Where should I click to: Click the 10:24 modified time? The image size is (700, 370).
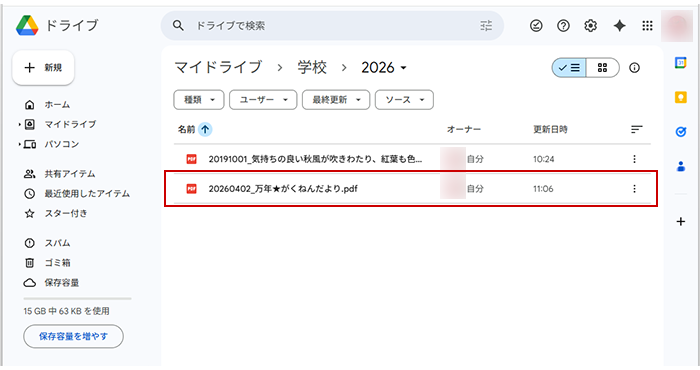coord(544,159)
